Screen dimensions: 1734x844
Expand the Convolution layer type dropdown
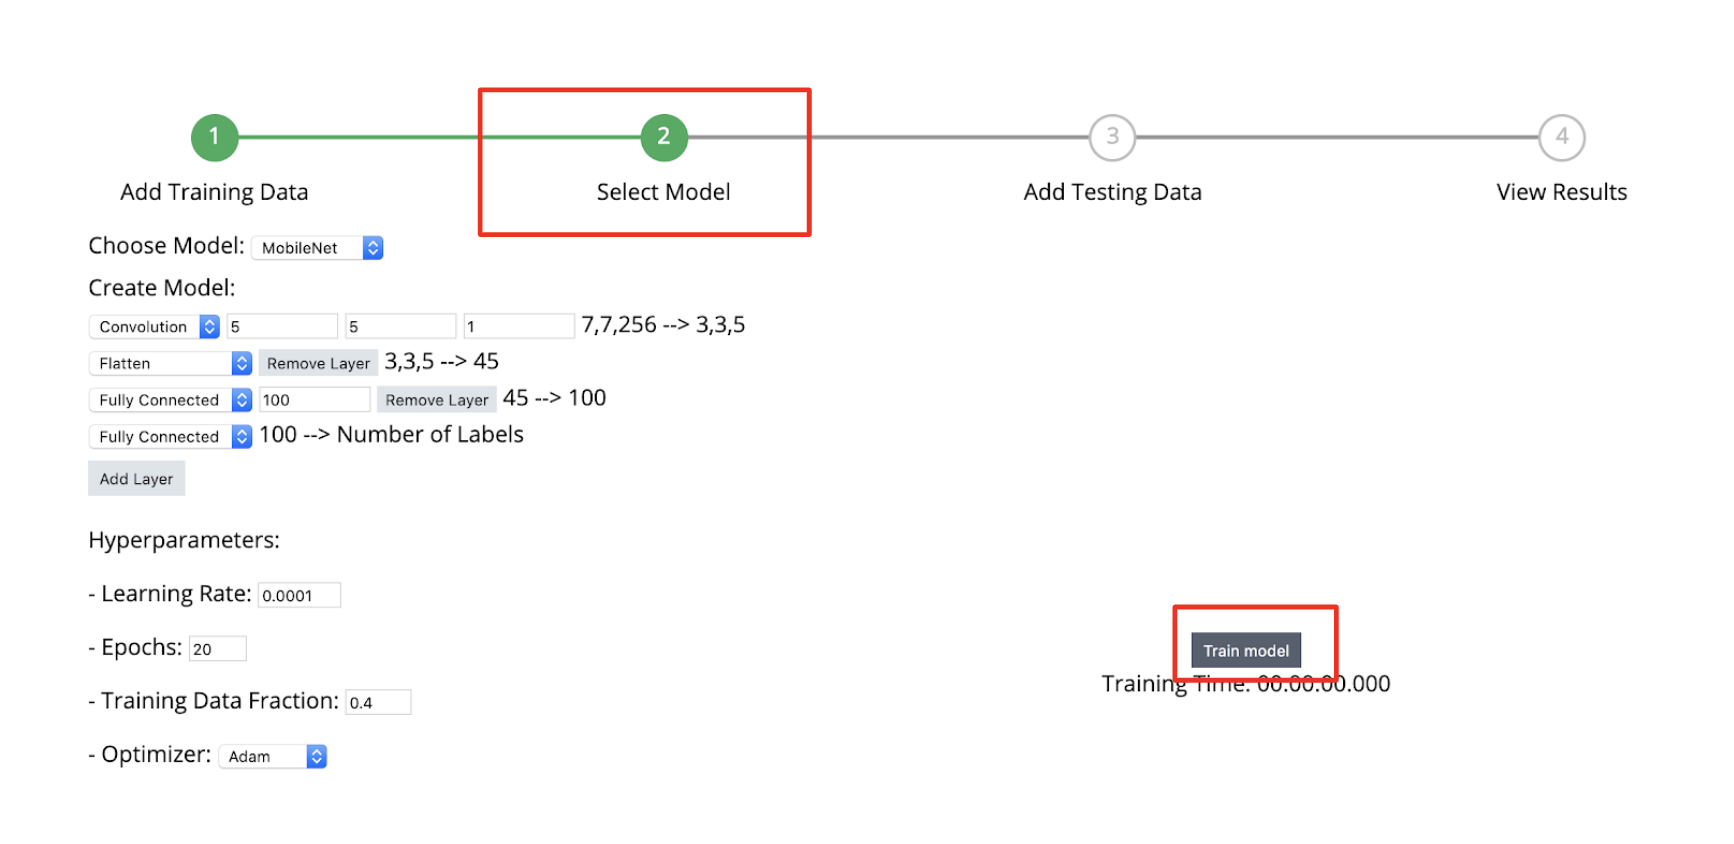coord(154,327)
